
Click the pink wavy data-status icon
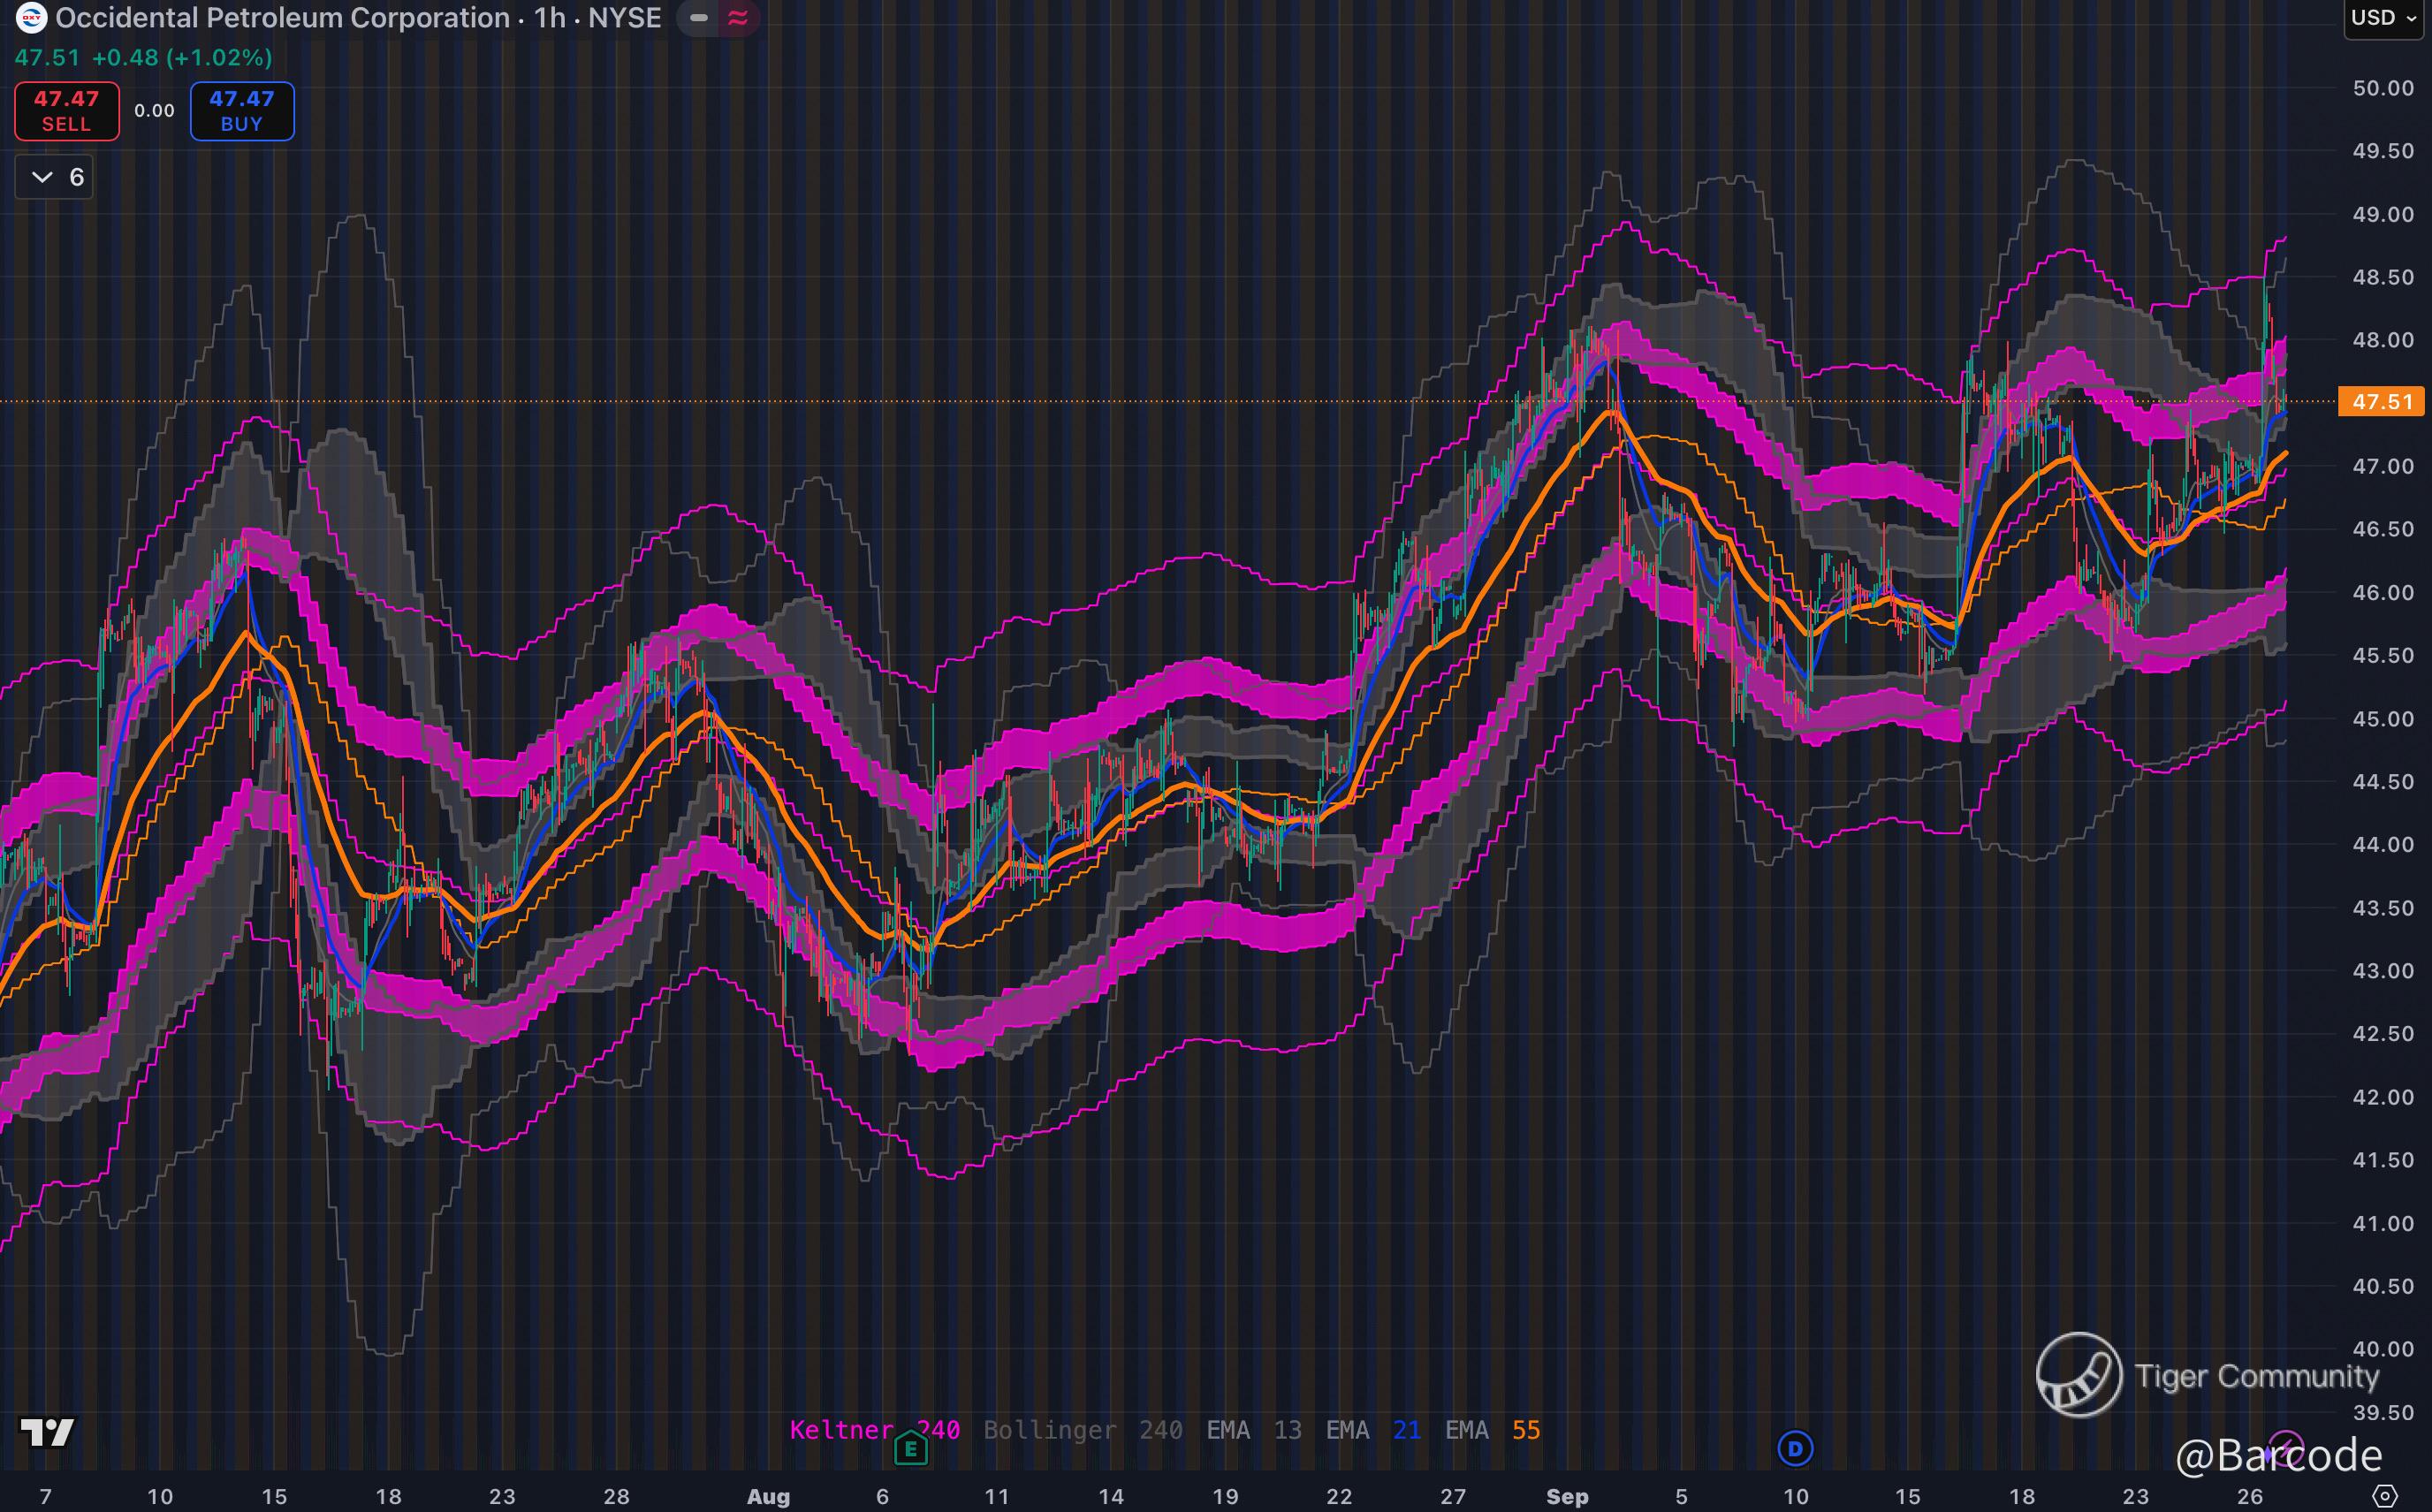coord(738,18)
